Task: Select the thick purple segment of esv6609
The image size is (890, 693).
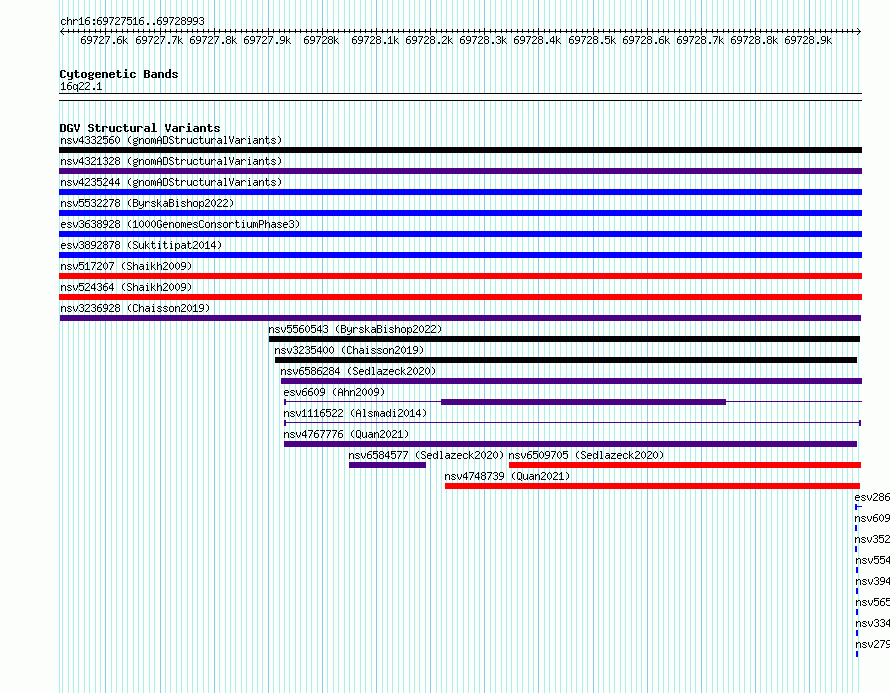Action: 583,402
